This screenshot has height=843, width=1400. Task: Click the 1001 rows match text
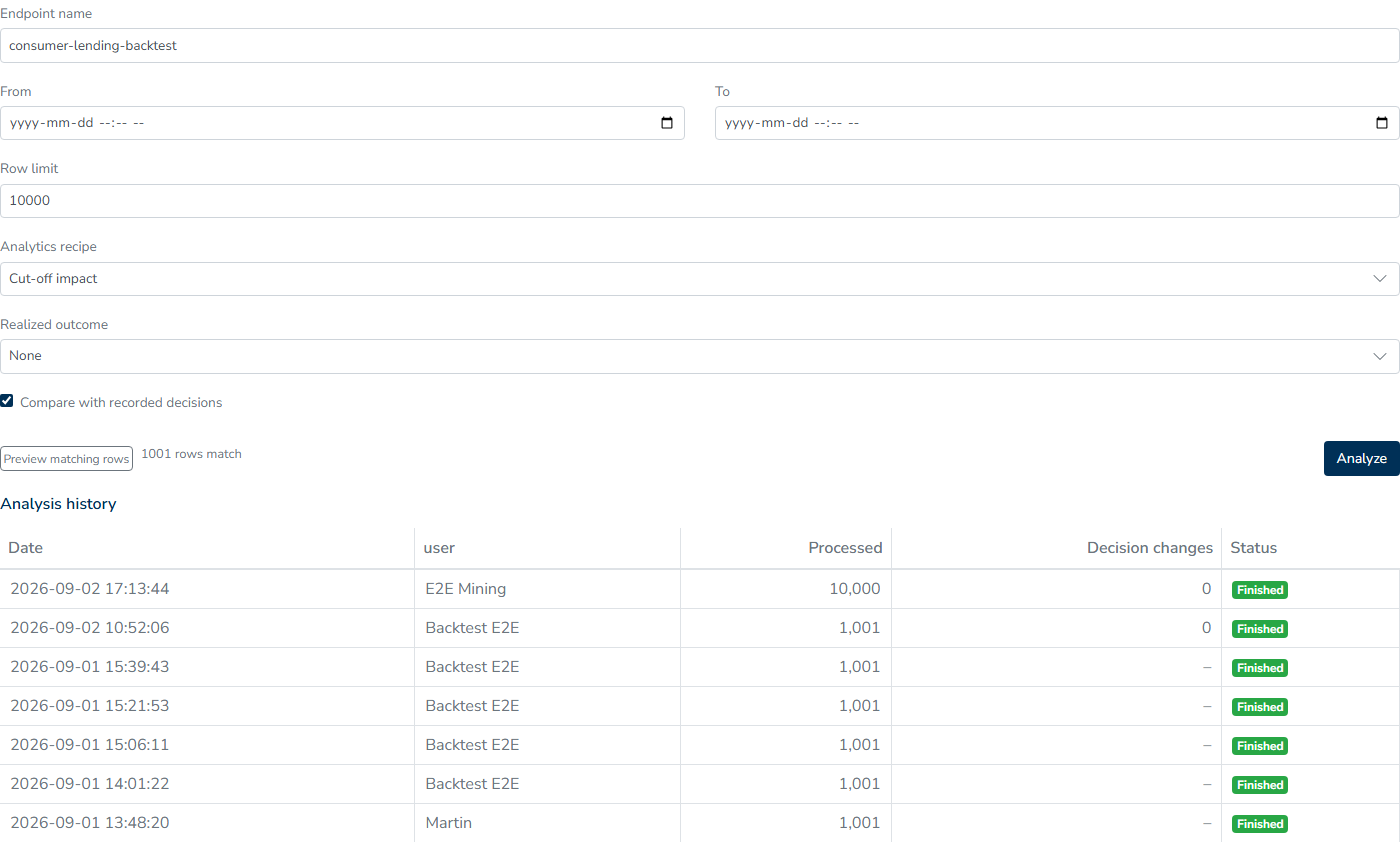coord(191,453)
